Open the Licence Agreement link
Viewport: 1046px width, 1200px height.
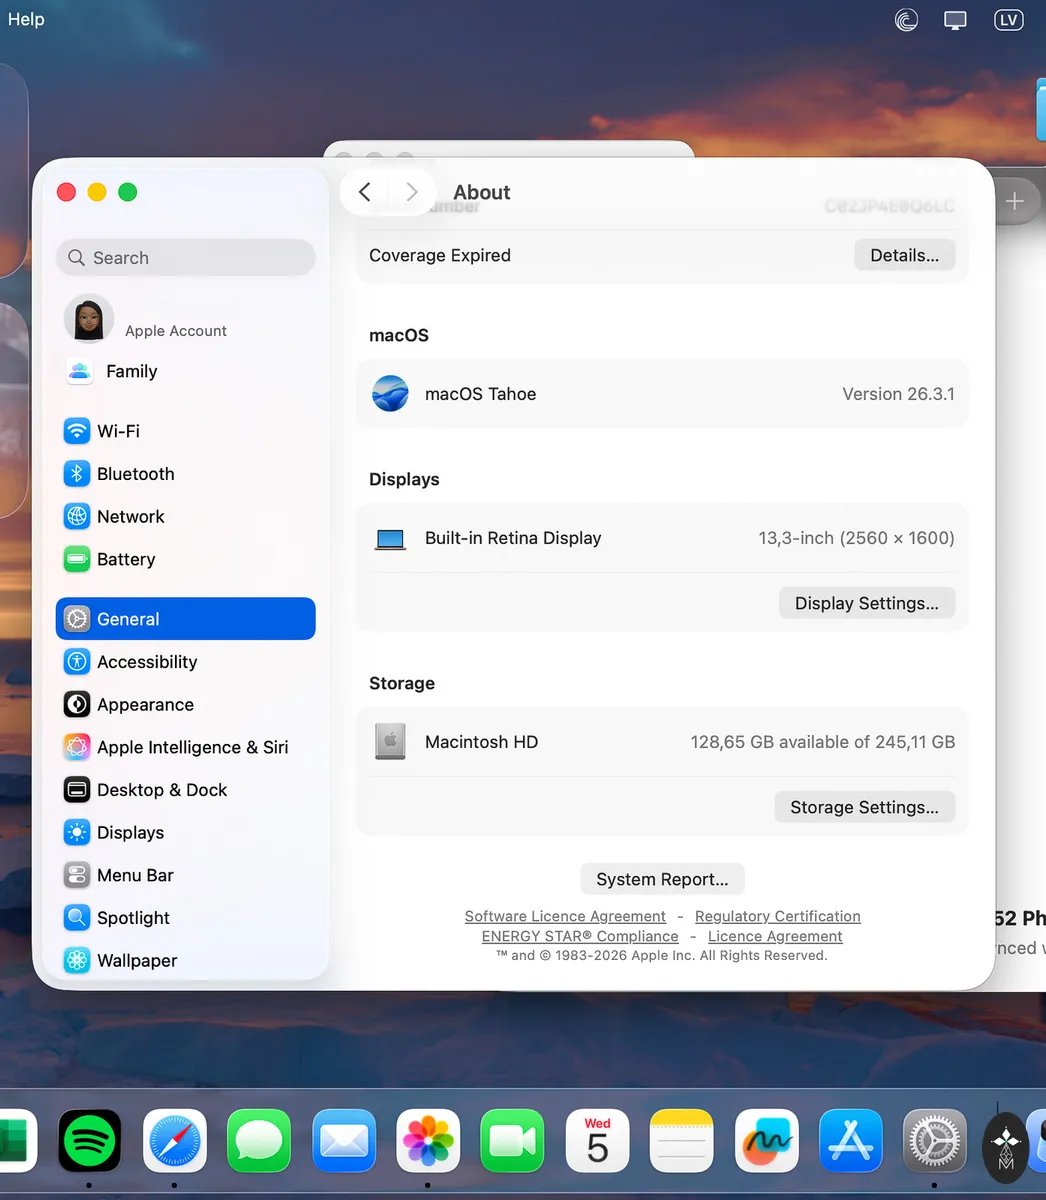click(775, 936)
